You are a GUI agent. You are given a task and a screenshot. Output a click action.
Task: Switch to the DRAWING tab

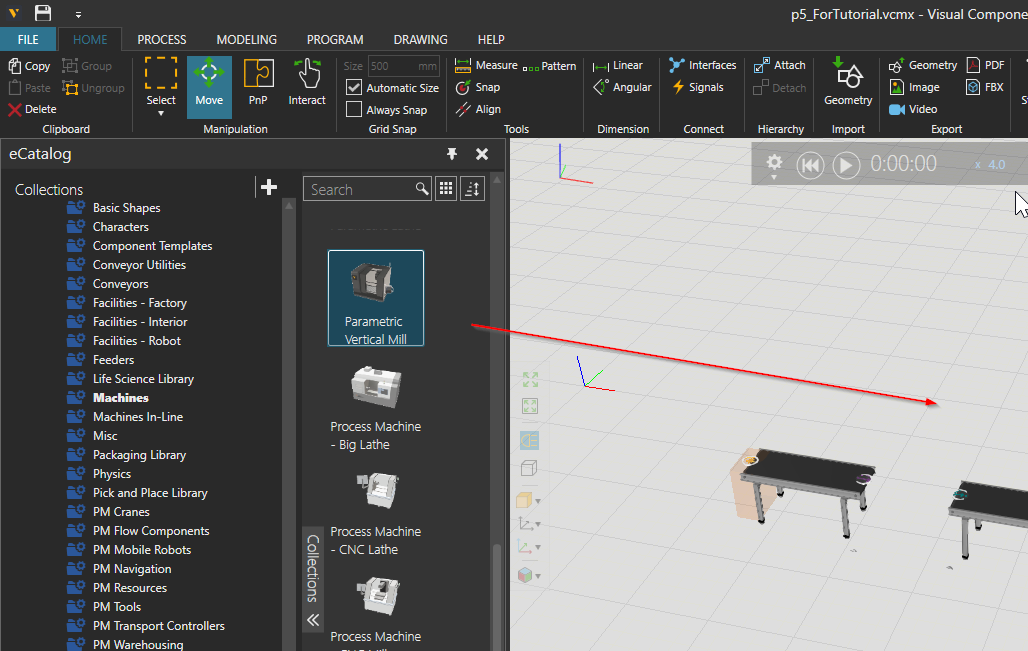420,39
